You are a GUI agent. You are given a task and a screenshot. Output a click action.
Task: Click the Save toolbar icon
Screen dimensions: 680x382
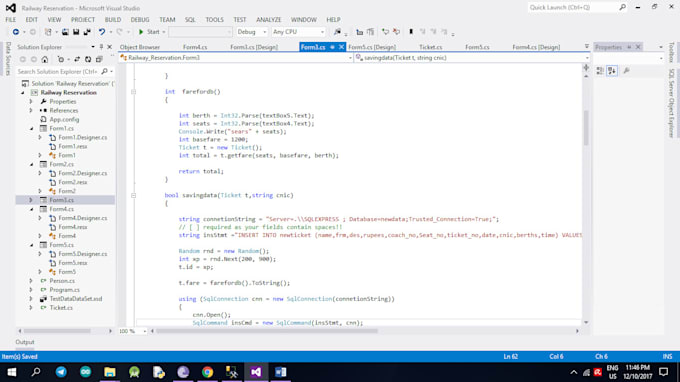pyautogui.click(x=76, y=32)
